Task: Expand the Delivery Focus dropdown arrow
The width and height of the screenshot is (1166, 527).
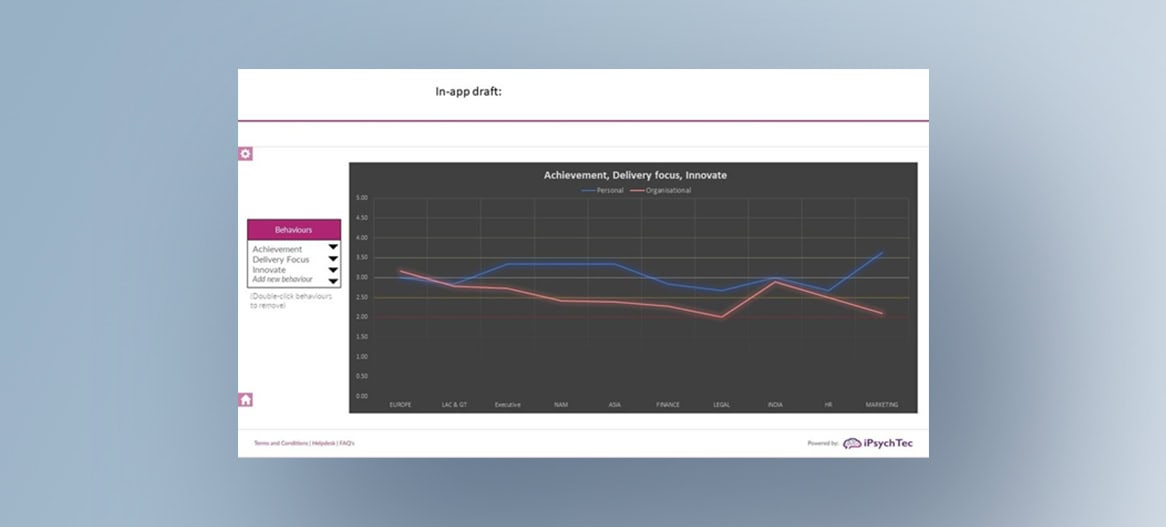Action: 333,259
